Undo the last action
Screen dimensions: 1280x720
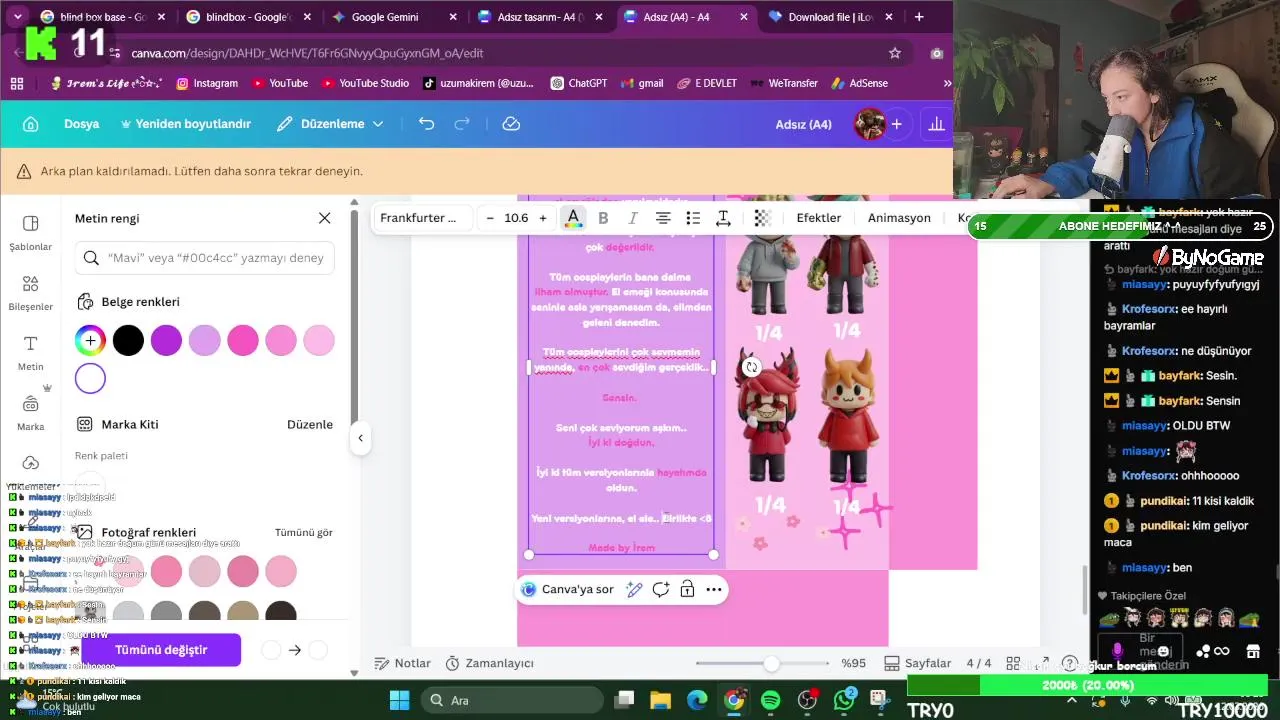pyautogui.click(x=426, y=124)
